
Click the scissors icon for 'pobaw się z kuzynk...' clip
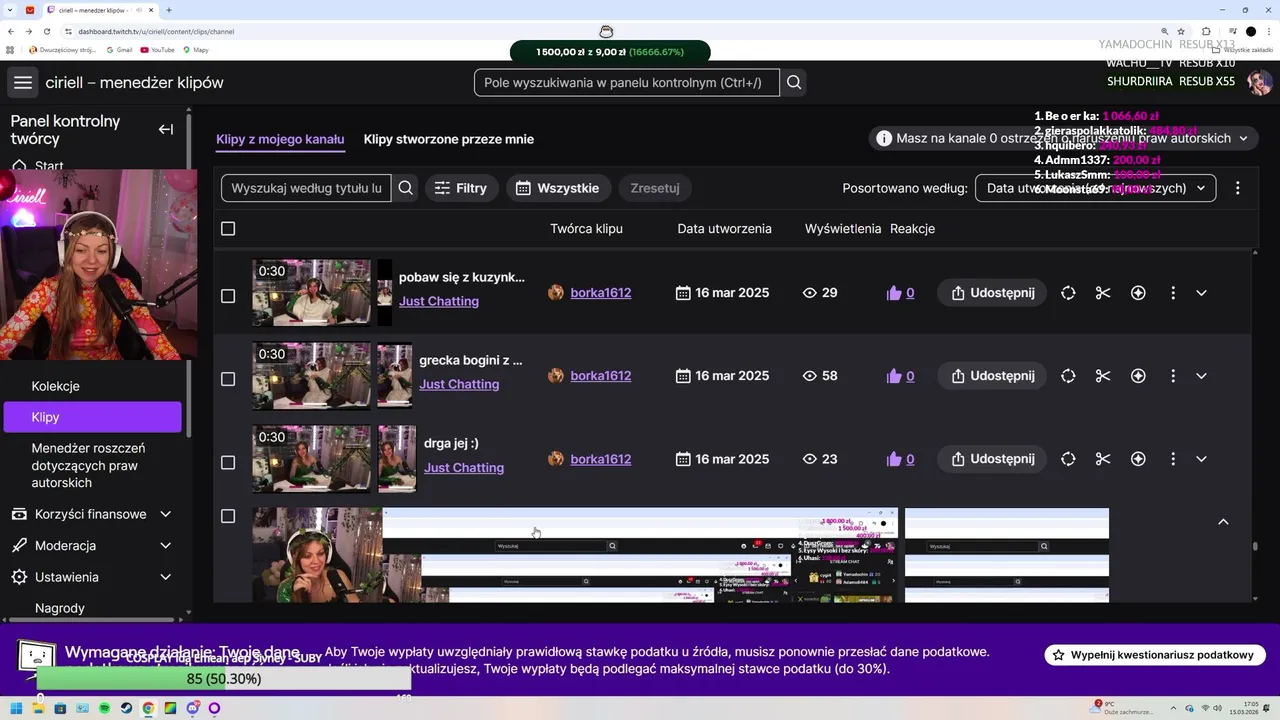[x=1103, y=293]
